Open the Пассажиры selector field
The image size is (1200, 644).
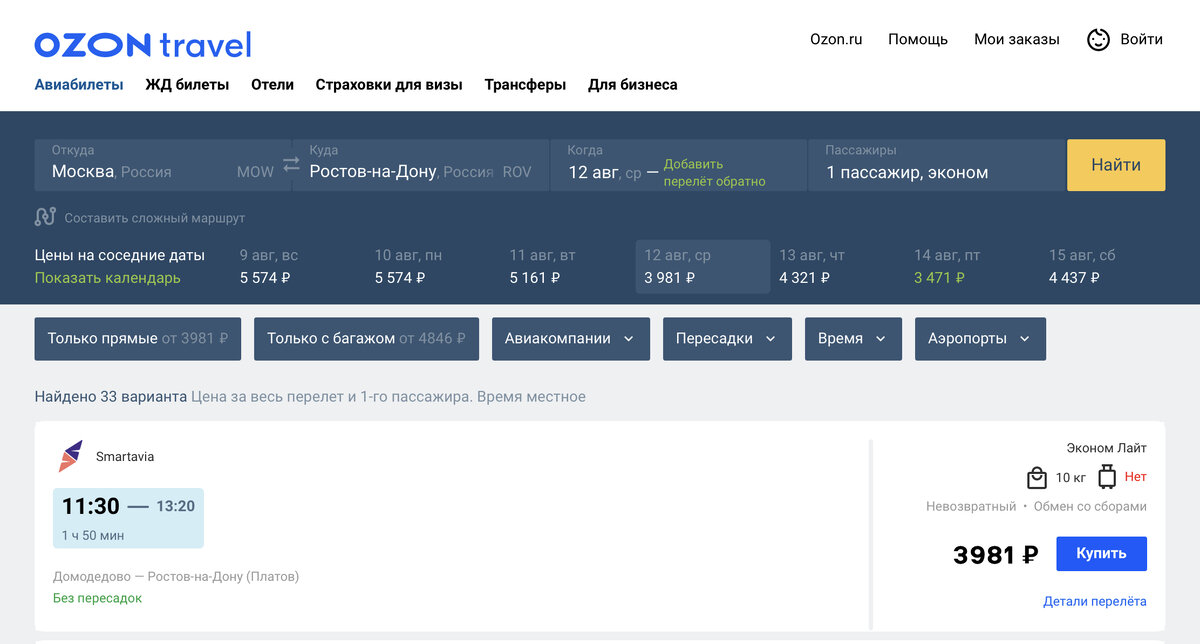point(936,165)
